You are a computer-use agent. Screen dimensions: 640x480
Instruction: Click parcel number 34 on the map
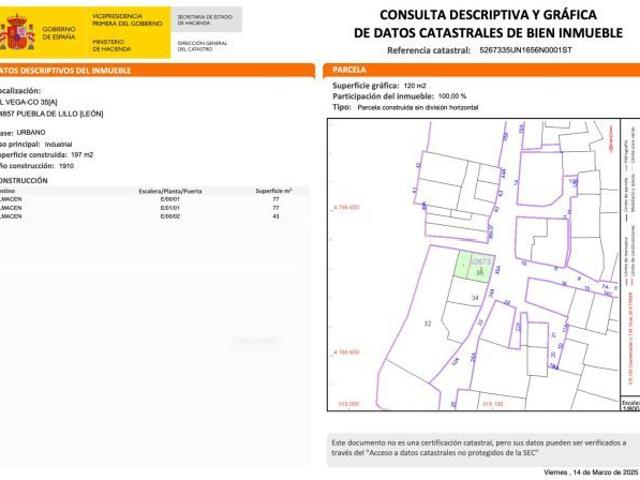click(475, 298)
